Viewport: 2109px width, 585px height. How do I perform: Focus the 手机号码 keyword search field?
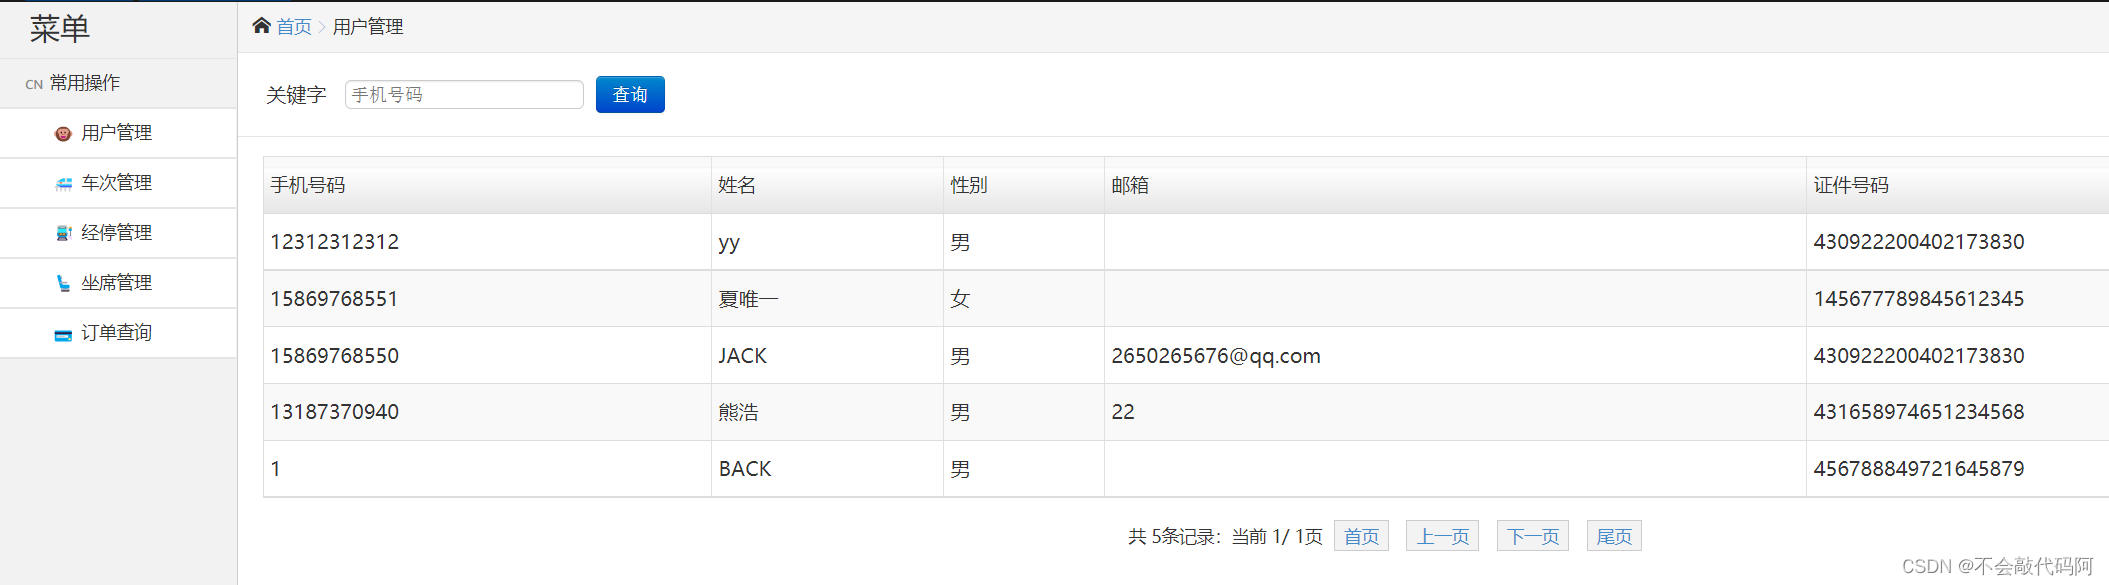(464, 94)
